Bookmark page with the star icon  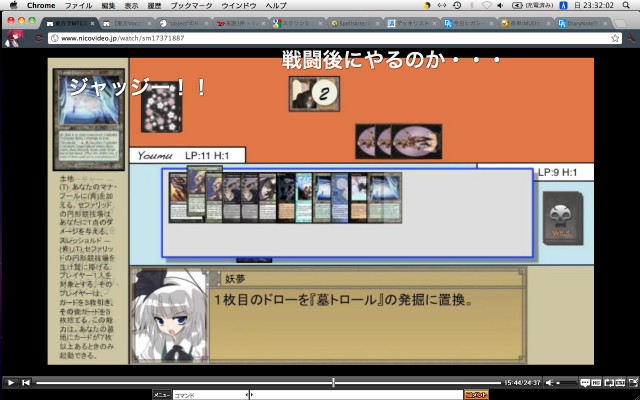click(x=615, y=38)
